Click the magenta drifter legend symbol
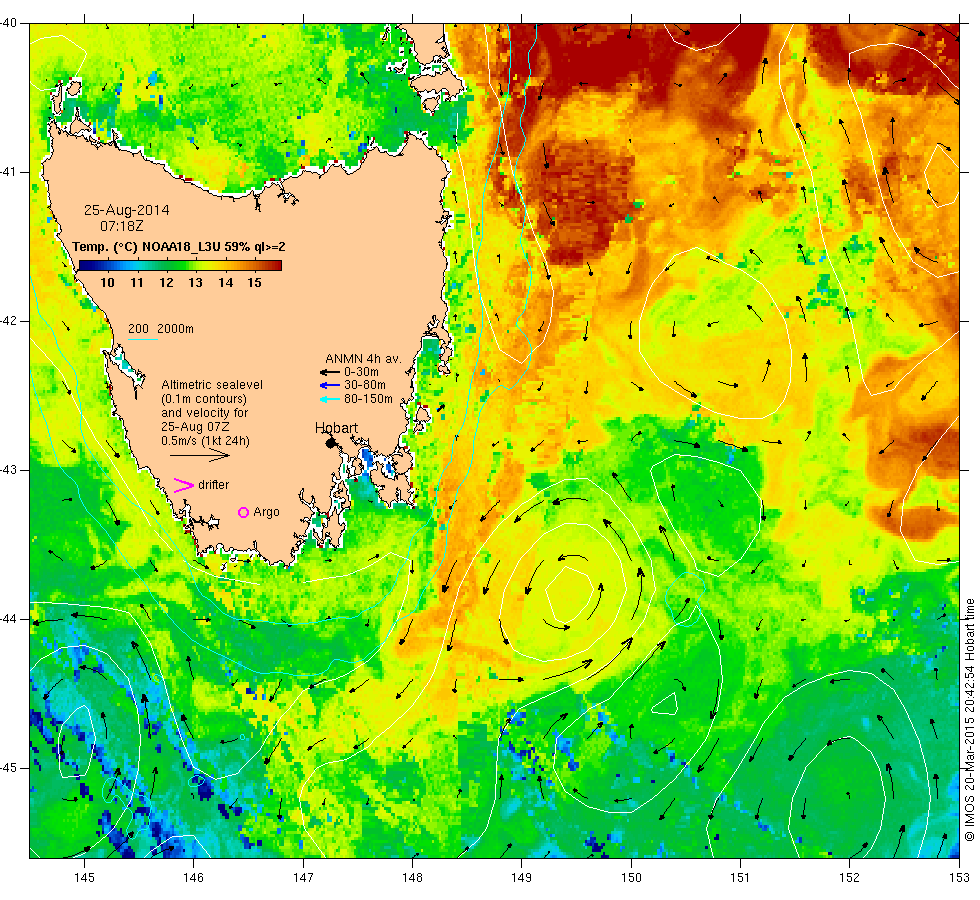This screenshot has width=980, height=900. pyautogui.click(x=184, y=486)
